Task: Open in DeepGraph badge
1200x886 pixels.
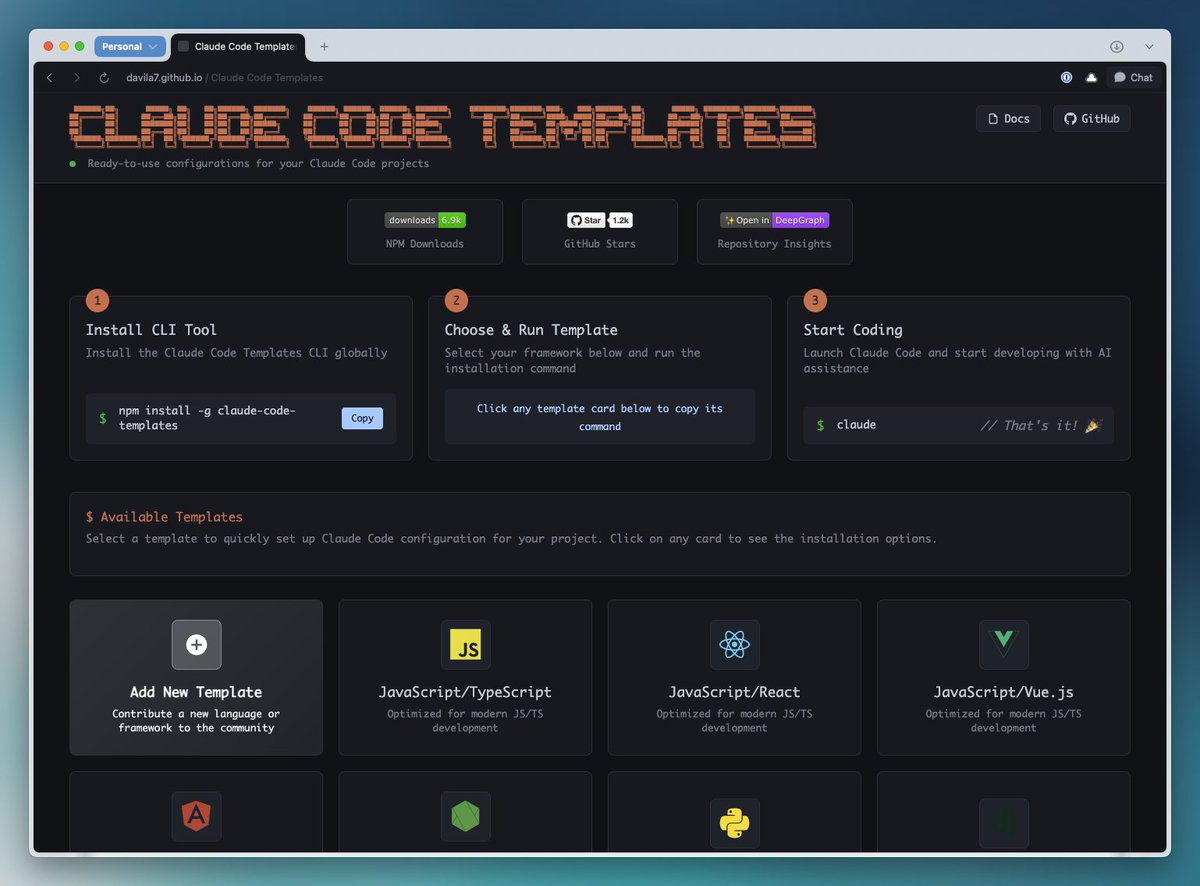Action: 775,220
